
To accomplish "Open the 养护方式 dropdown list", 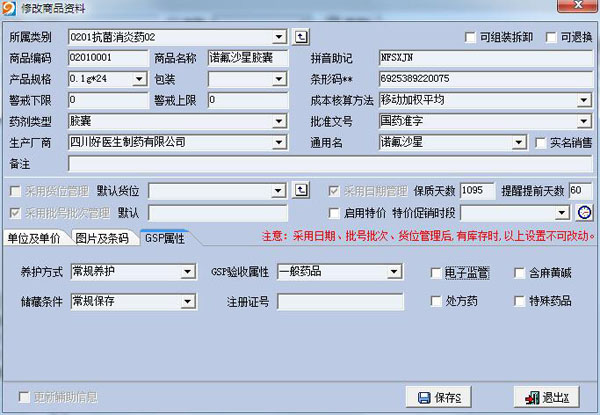I will pos(187,272).
